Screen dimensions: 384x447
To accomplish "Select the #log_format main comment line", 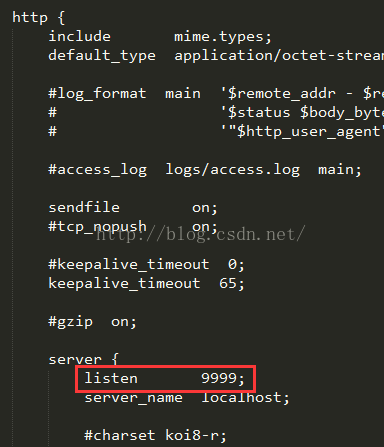I will click(x=216, y=94).
